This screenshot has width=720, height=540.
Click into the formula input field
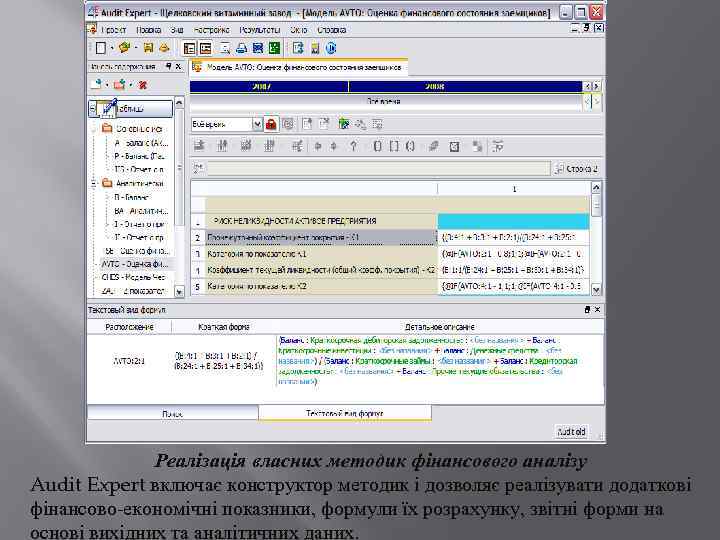click(378, 169)
